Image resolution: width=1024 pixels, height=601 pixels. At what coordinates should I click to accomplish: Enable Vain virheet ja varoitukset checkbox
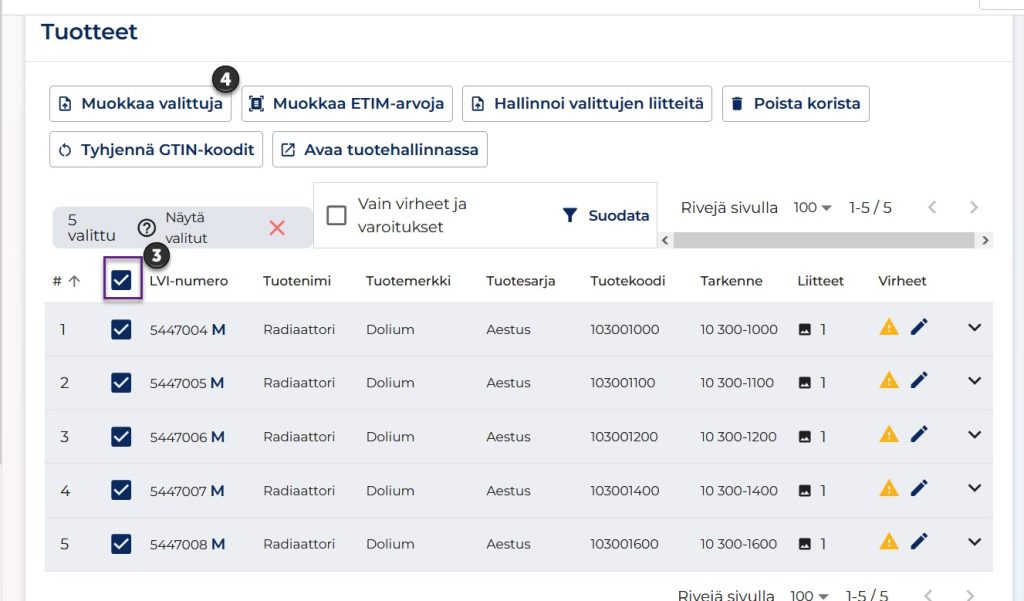337,215
